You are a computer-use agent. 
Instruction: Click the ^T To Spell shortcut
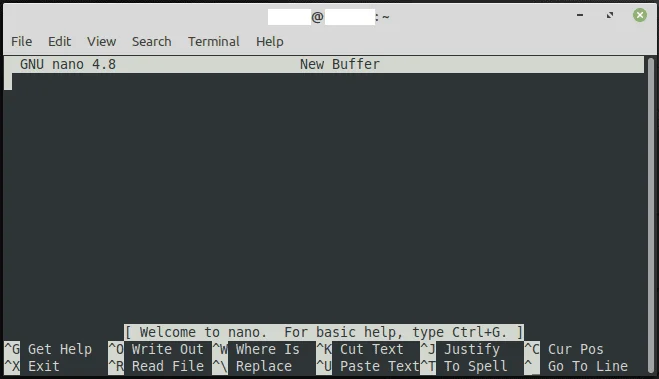click(464, 366)
